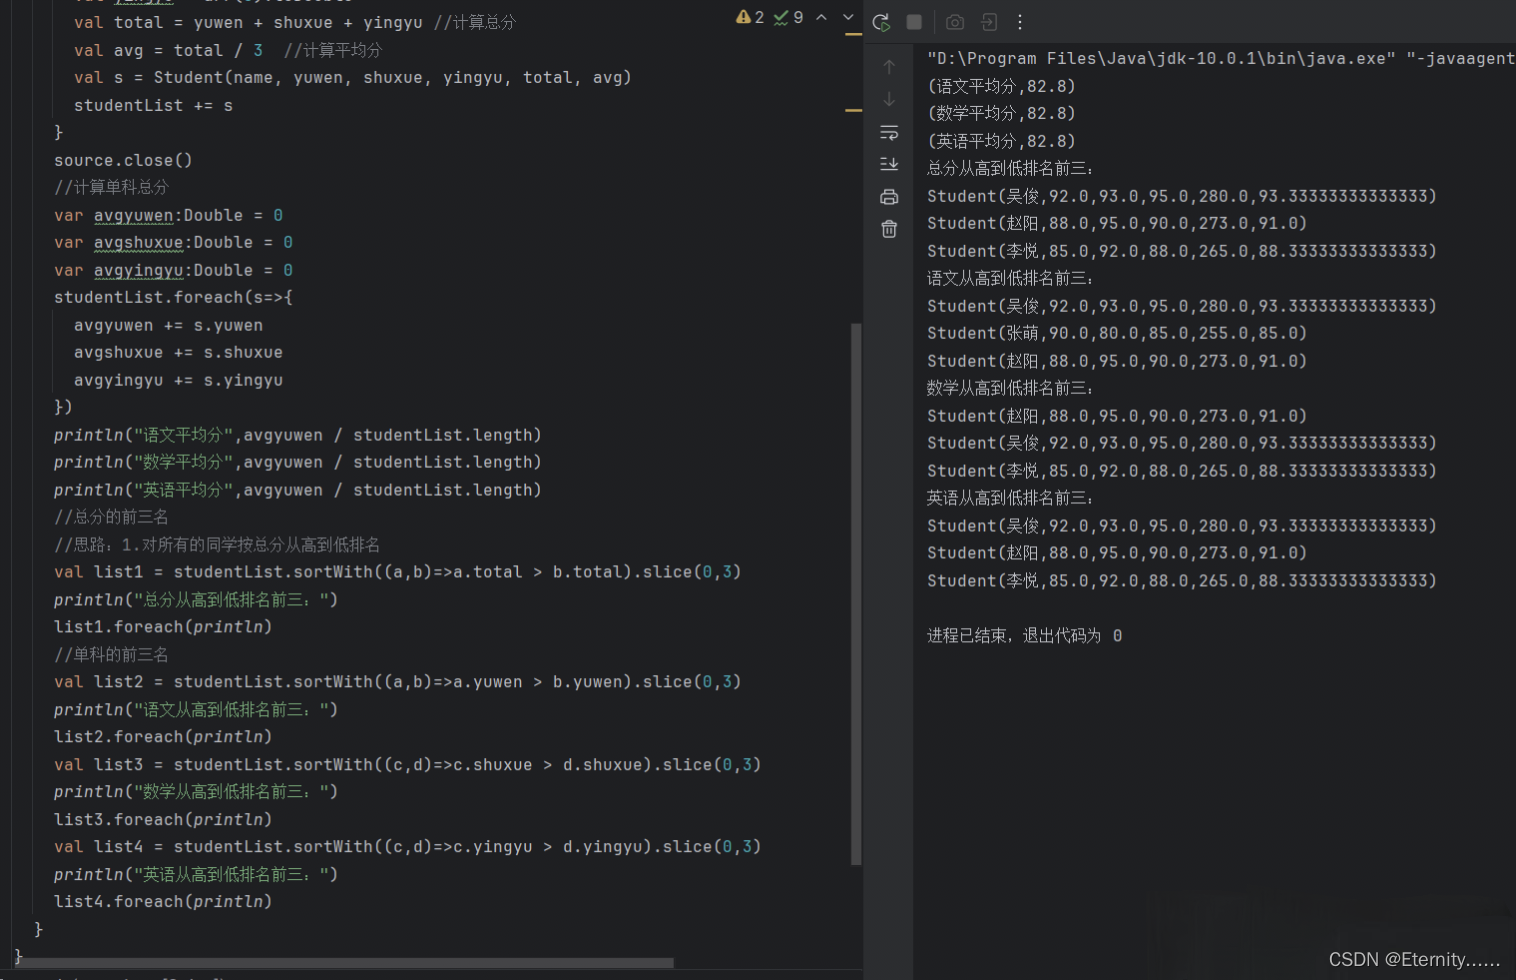
Task: Click console heading 语文从高到低排名前三
Action: [1010, 278]
